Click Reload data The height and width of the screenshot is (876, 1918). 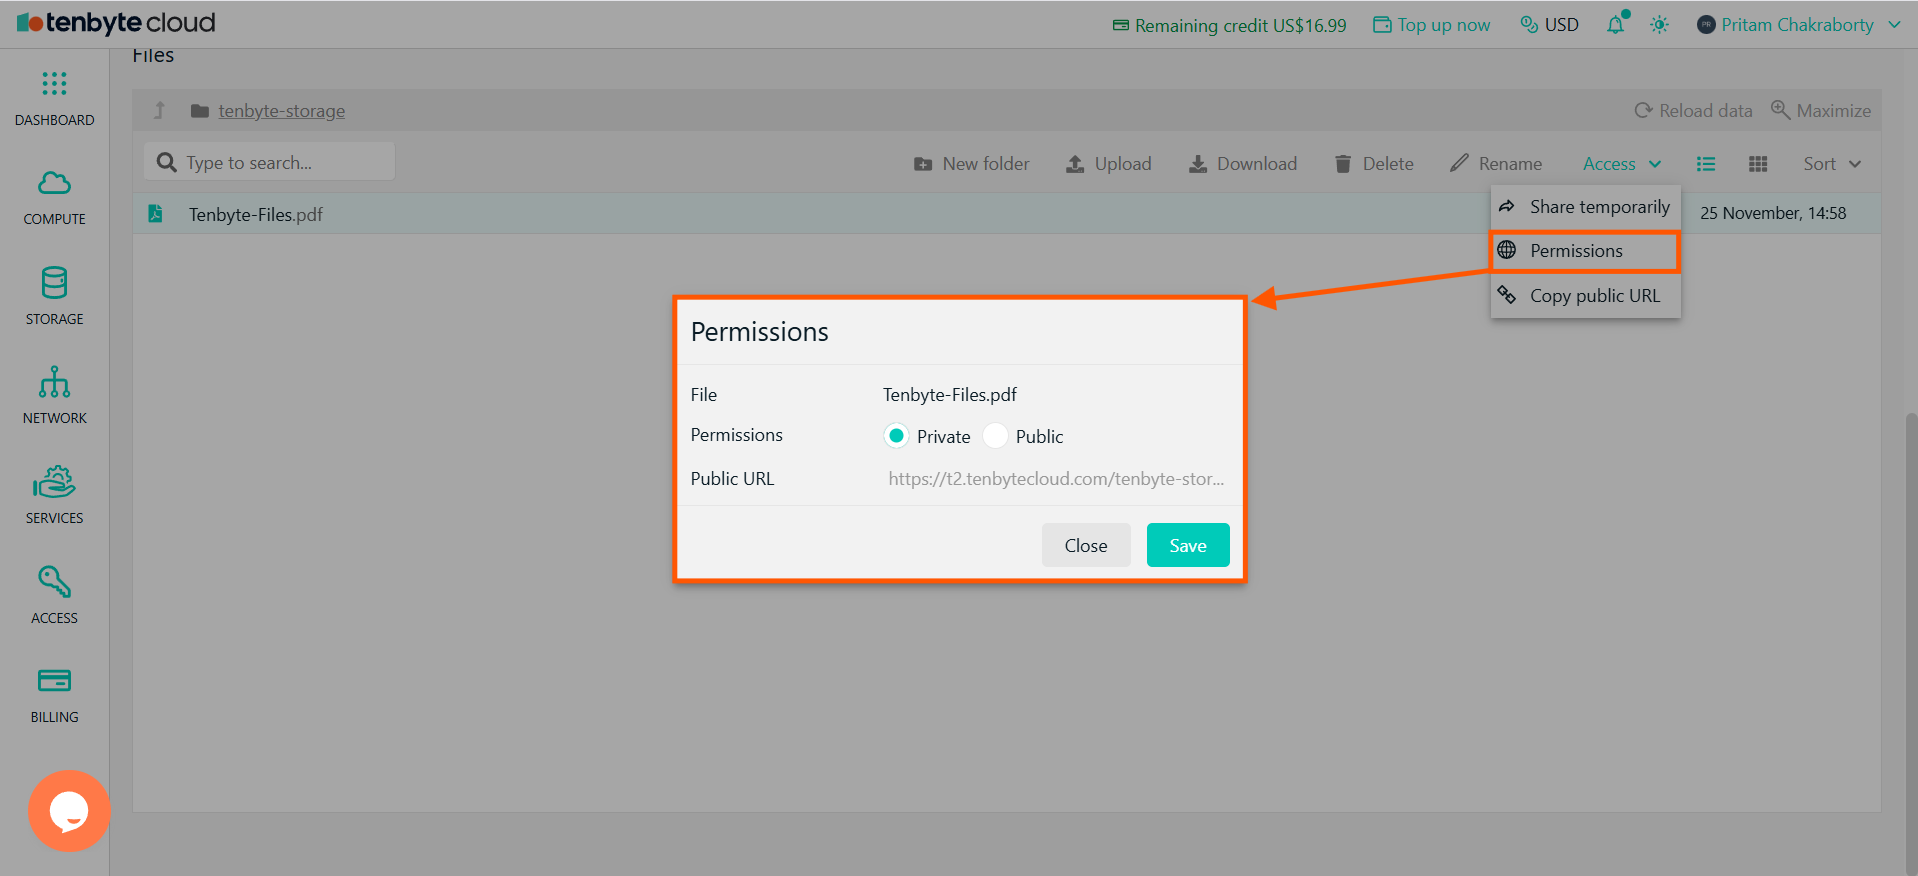pyautogui.click(x=1693, y=111)
